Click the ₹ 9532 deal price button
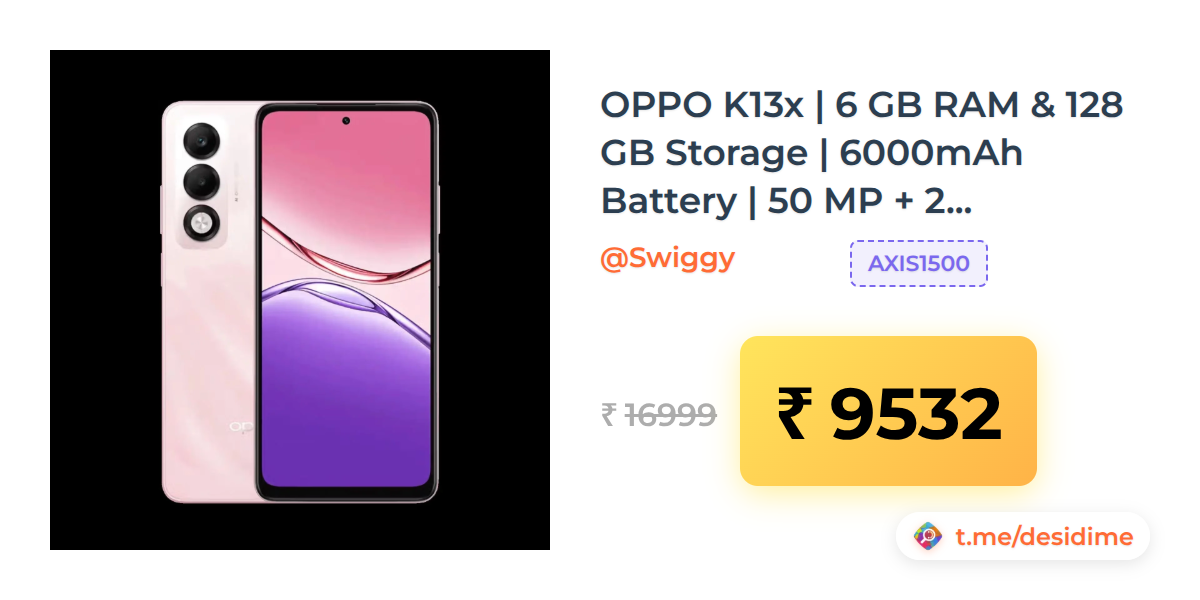 888,411
